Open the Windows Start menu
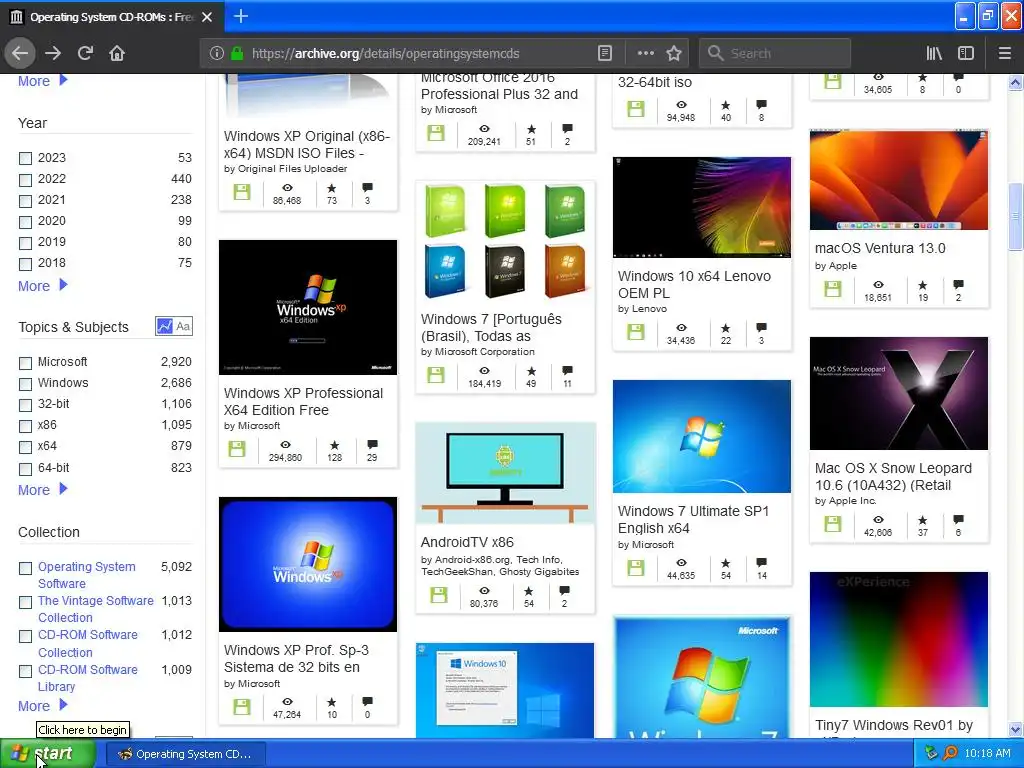This screenshot has width=1024, height=768. [x=48, y=753]
